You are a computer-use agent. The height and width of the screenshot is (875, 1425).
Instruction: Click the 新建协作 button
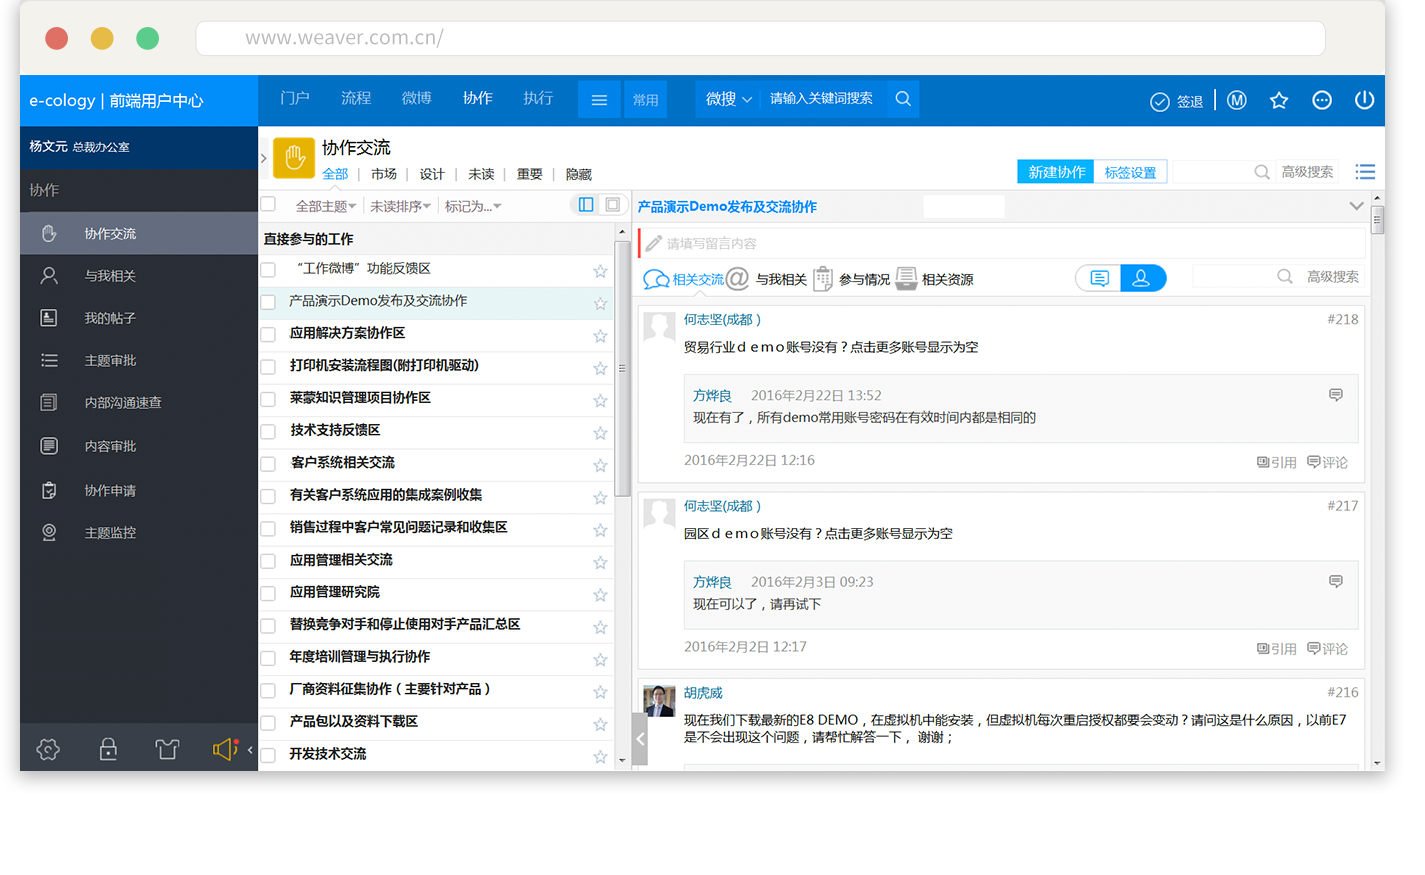click(x=1056, y=172)
